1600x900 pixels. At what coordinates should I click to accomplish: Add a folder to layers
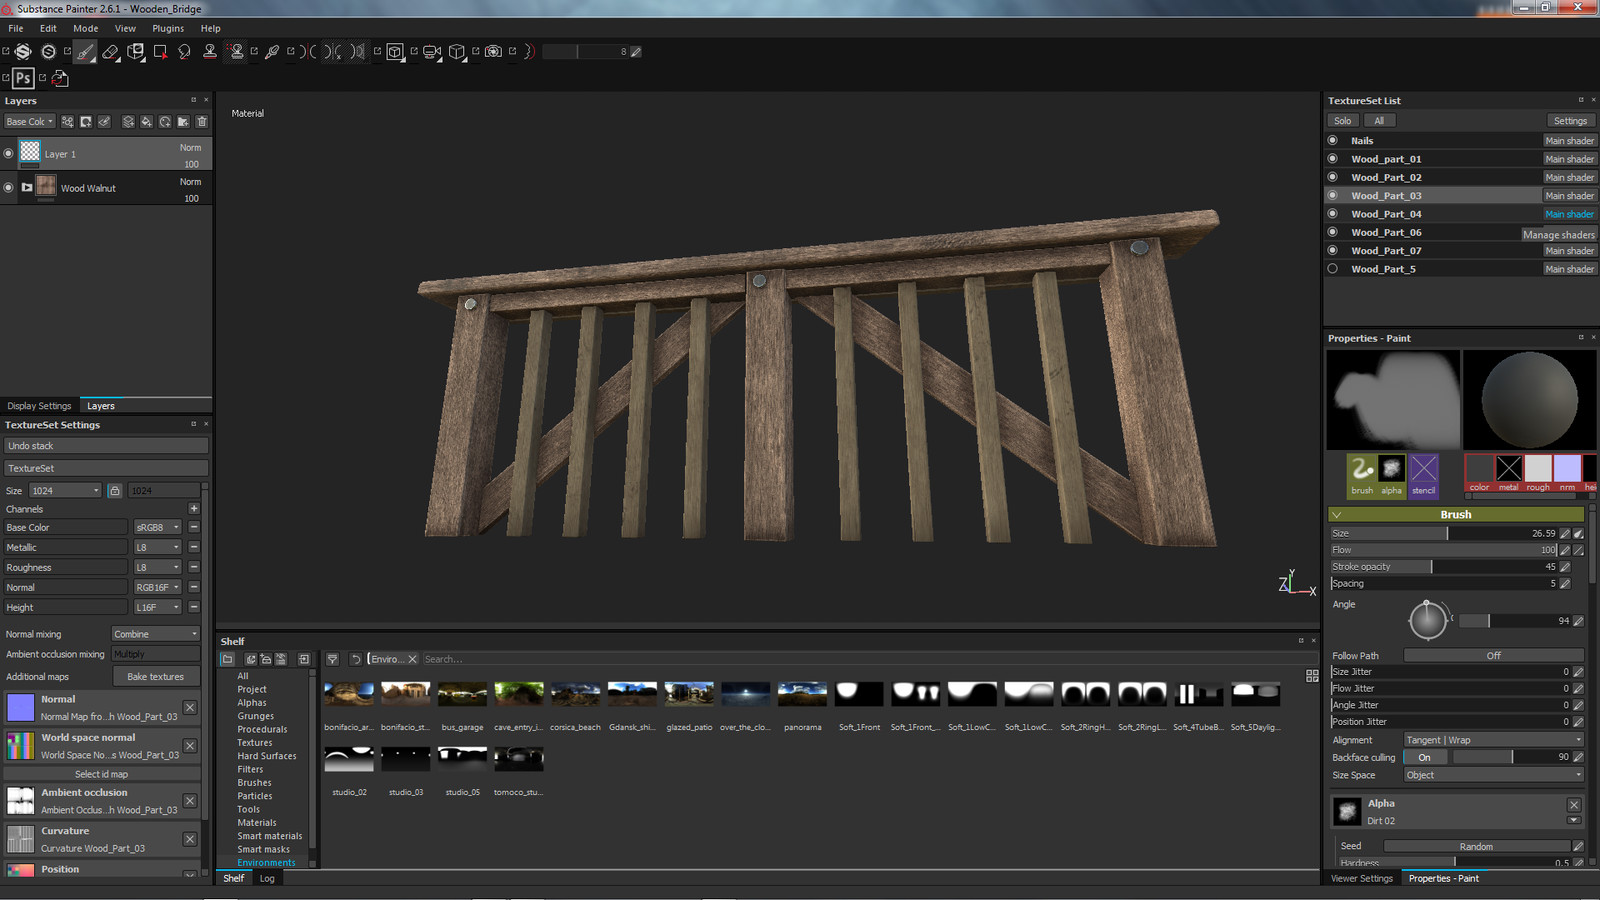pyautogui.click(x=183, y=122)
